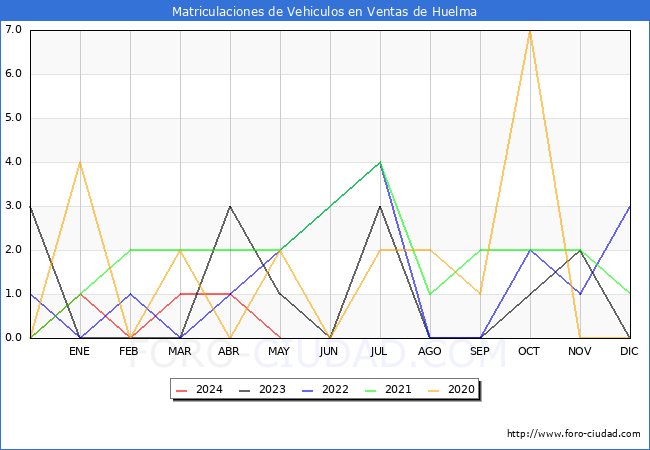Image resolution: width=650 pixels, height=450 pixels.
Task: Click the red 2024 legend color marker
Action: (182, 390)
